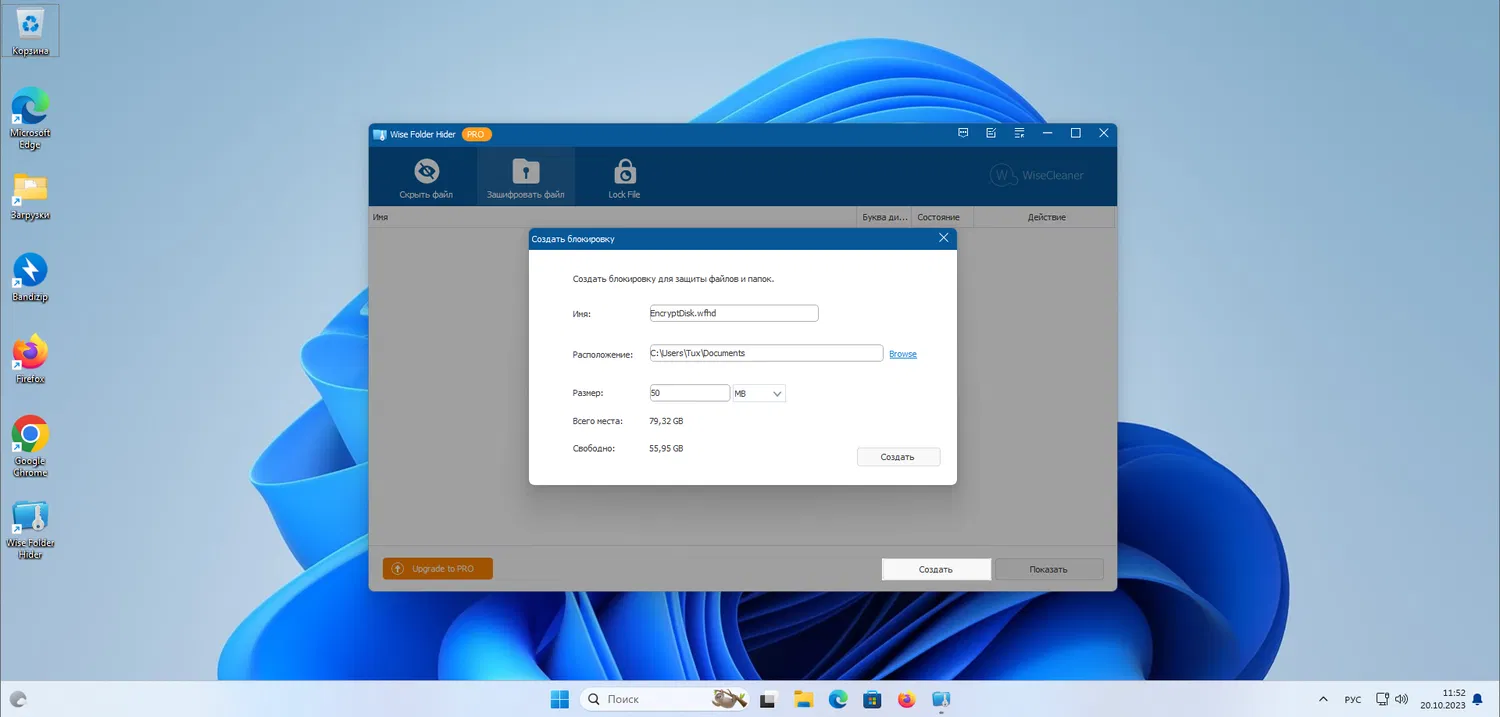Open the feedback chat icon in titlebar
This screenshot has height=717, width=1500.
(962, 133)
